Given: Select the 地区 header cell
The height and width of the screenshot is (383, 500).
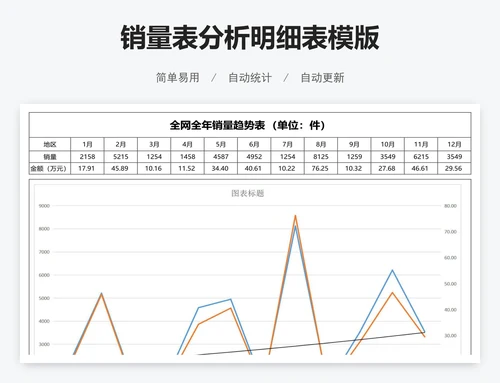Looking at the screenshot, I should coord(50,144).
